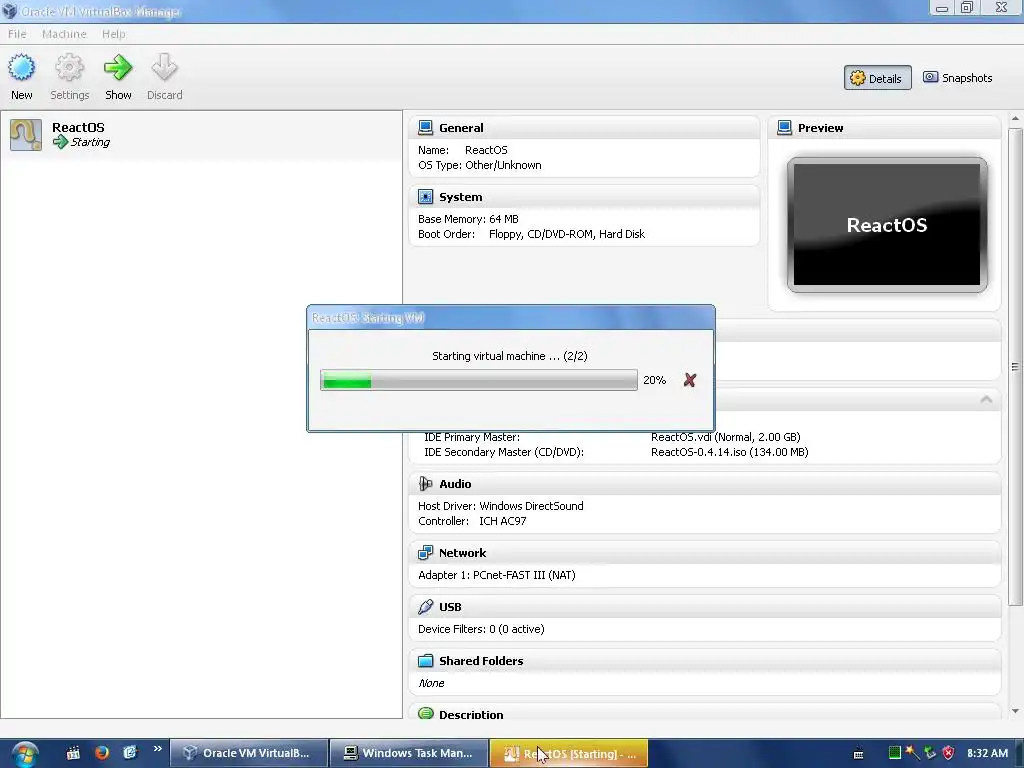This screenshot has width=1024, height=768.
Task: Click the USB section plug icon
Action: pyautogui.click(x=425, y=607)
